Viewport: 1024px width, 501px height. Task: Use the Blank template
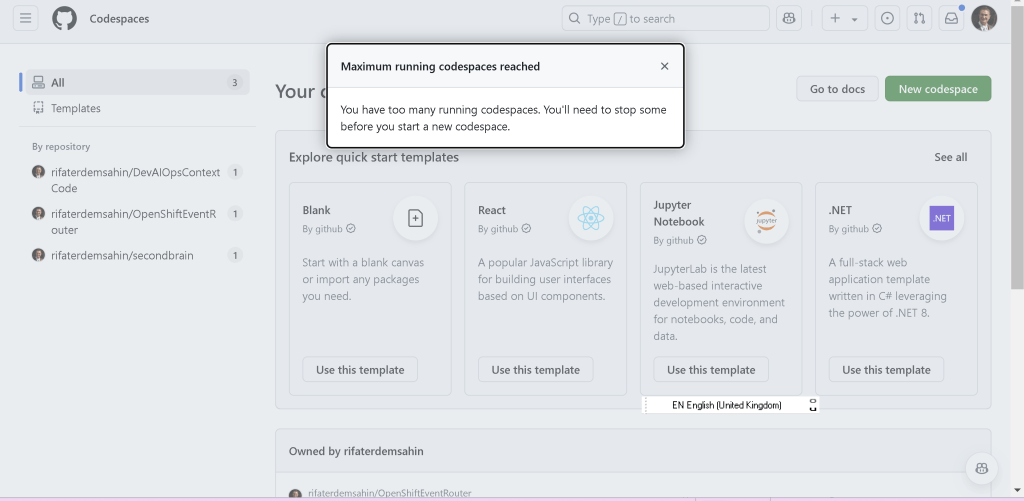[360, 370]
